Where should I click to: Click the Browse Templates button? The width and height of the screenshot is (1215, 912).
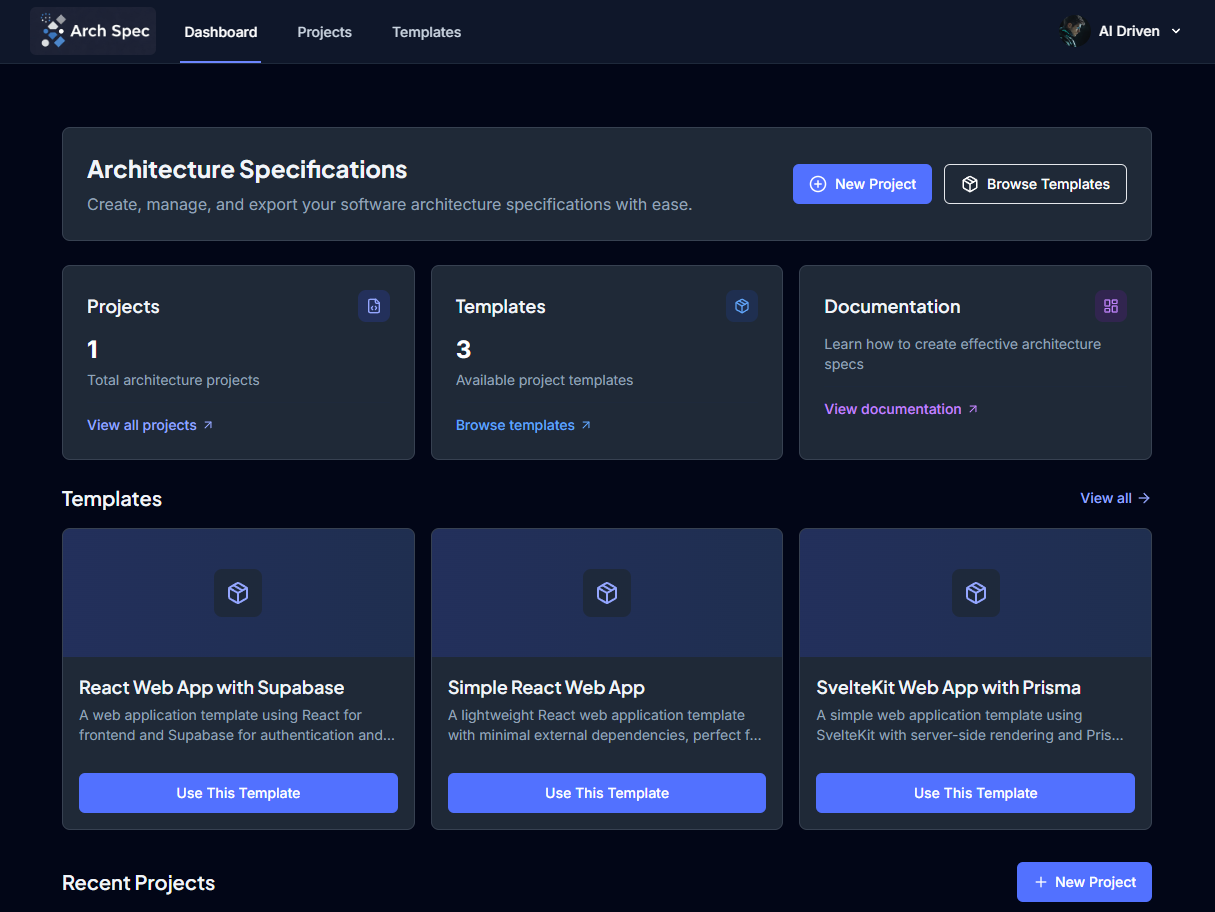click(x=1035, y=184)
